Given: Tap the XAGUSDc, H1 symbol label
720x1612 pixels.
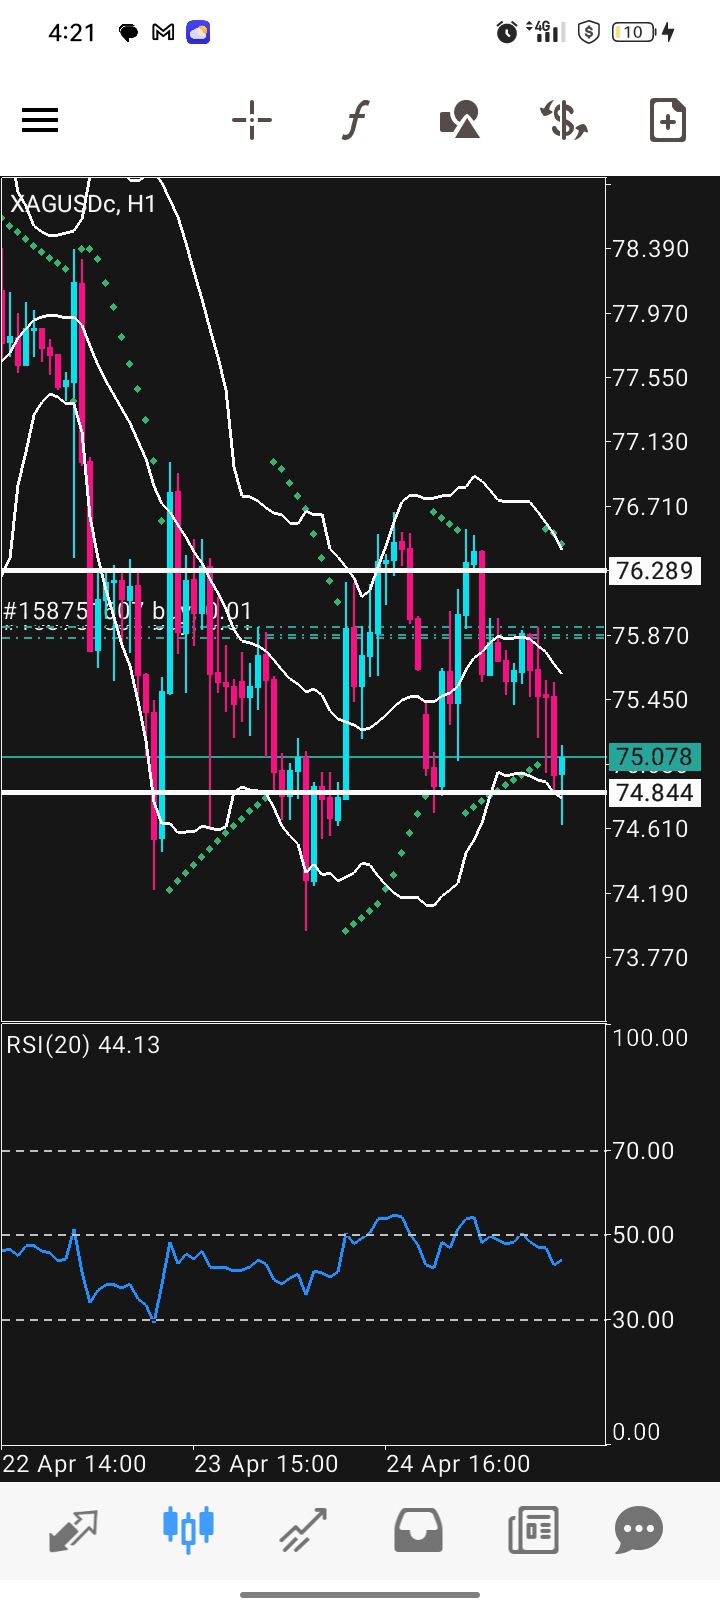Looking at the screenshot, I should [x=83, y=204].
